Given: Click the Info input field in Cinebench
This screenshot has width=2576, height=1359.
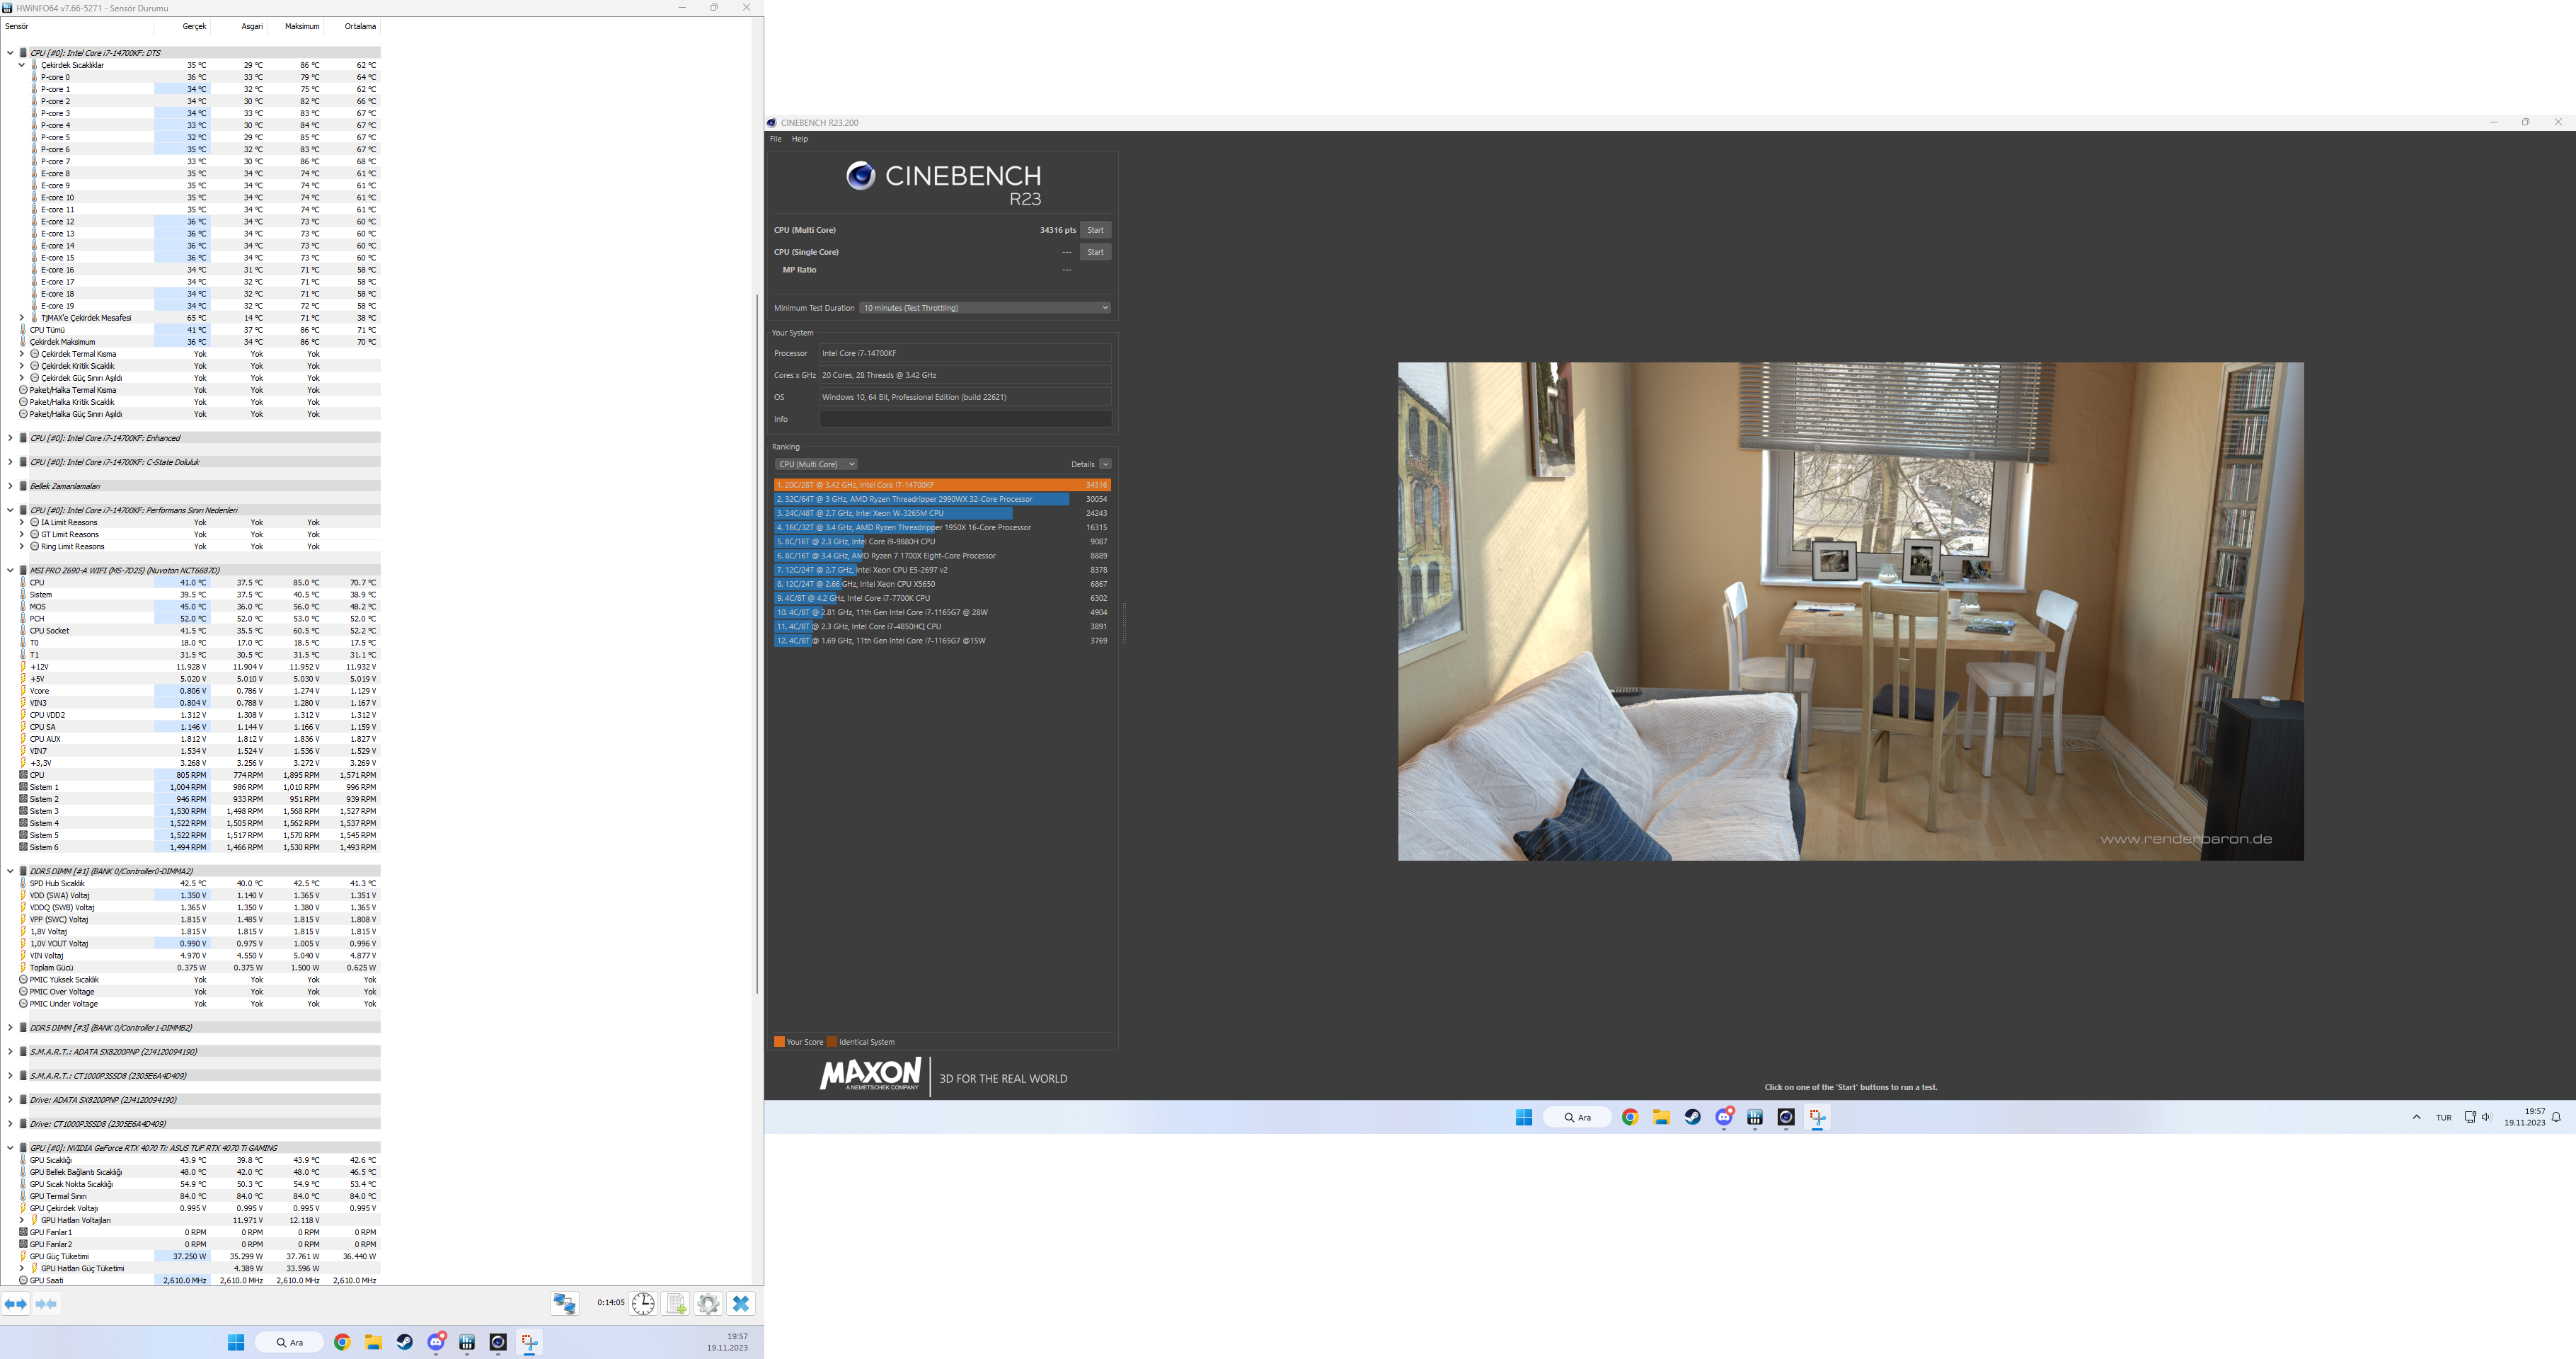Looking at the screenshot, I should click(965, 419).
